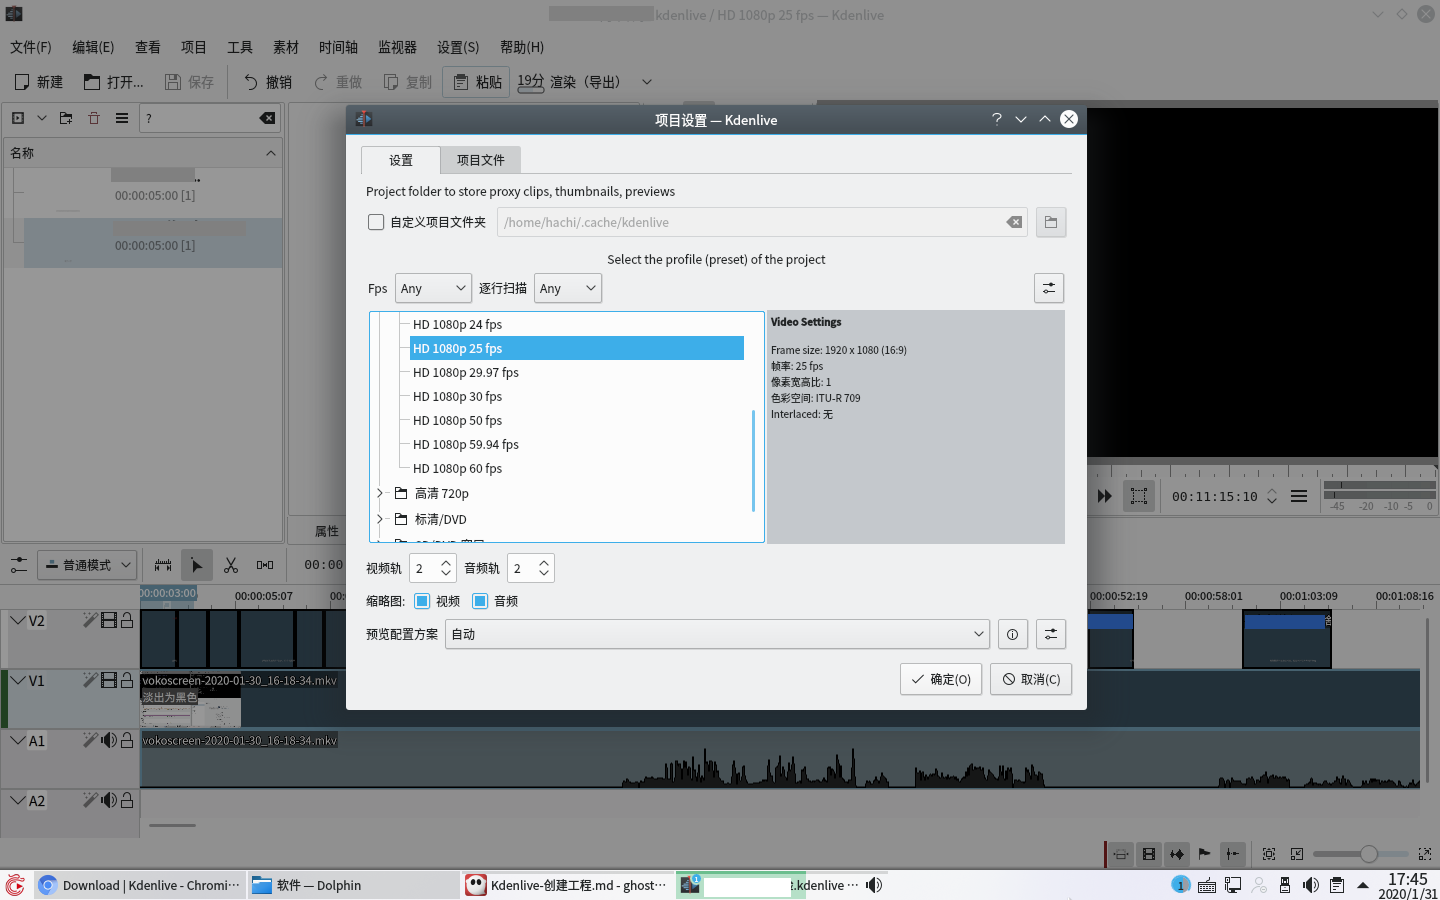This screenshot has width=1440, height=900.
Task: Enable the 自定义项目文件夹 checkbox
Action: pyautogui.click(x=376, y=222)
